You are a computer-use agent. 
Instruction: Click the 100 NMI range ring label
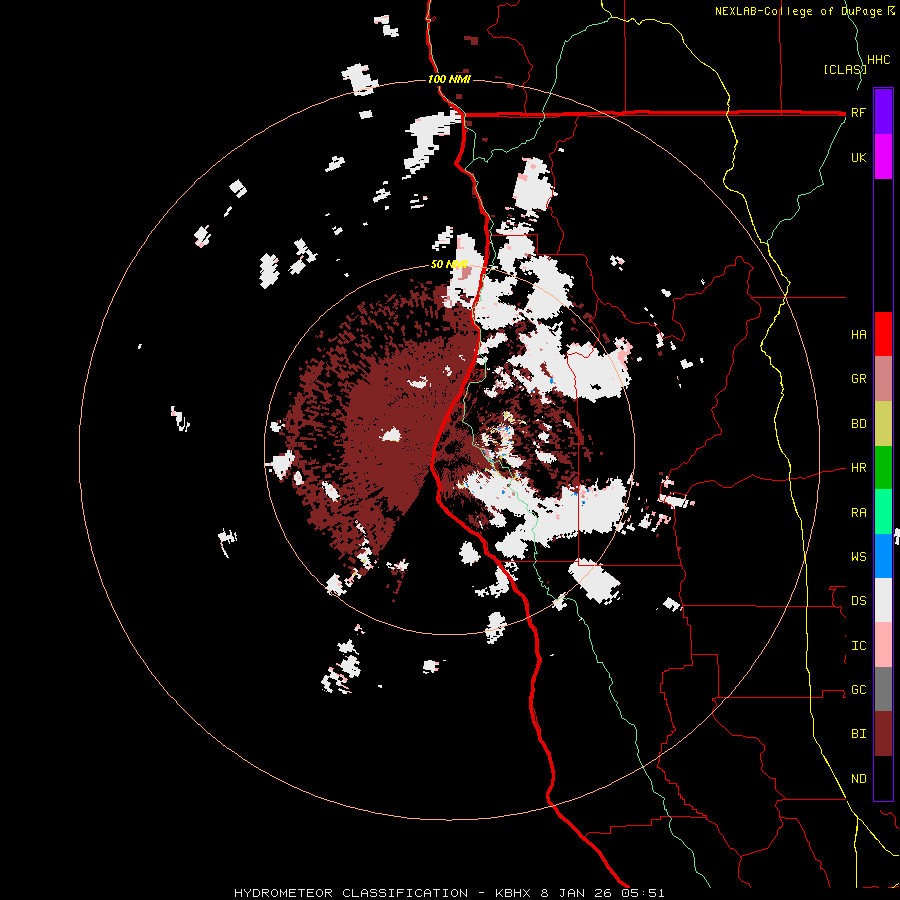449,79
